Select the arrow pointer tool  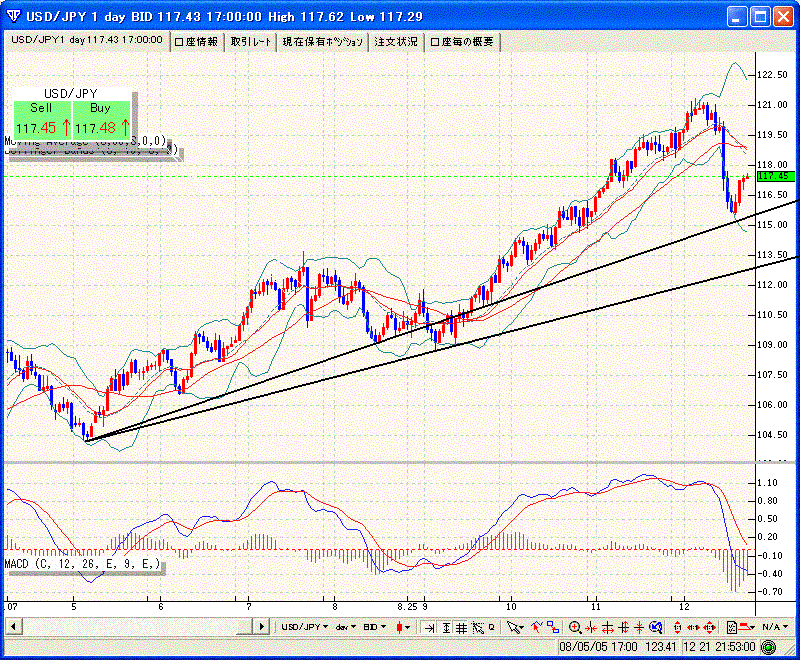pyautogui.click(x=513, y=627)
